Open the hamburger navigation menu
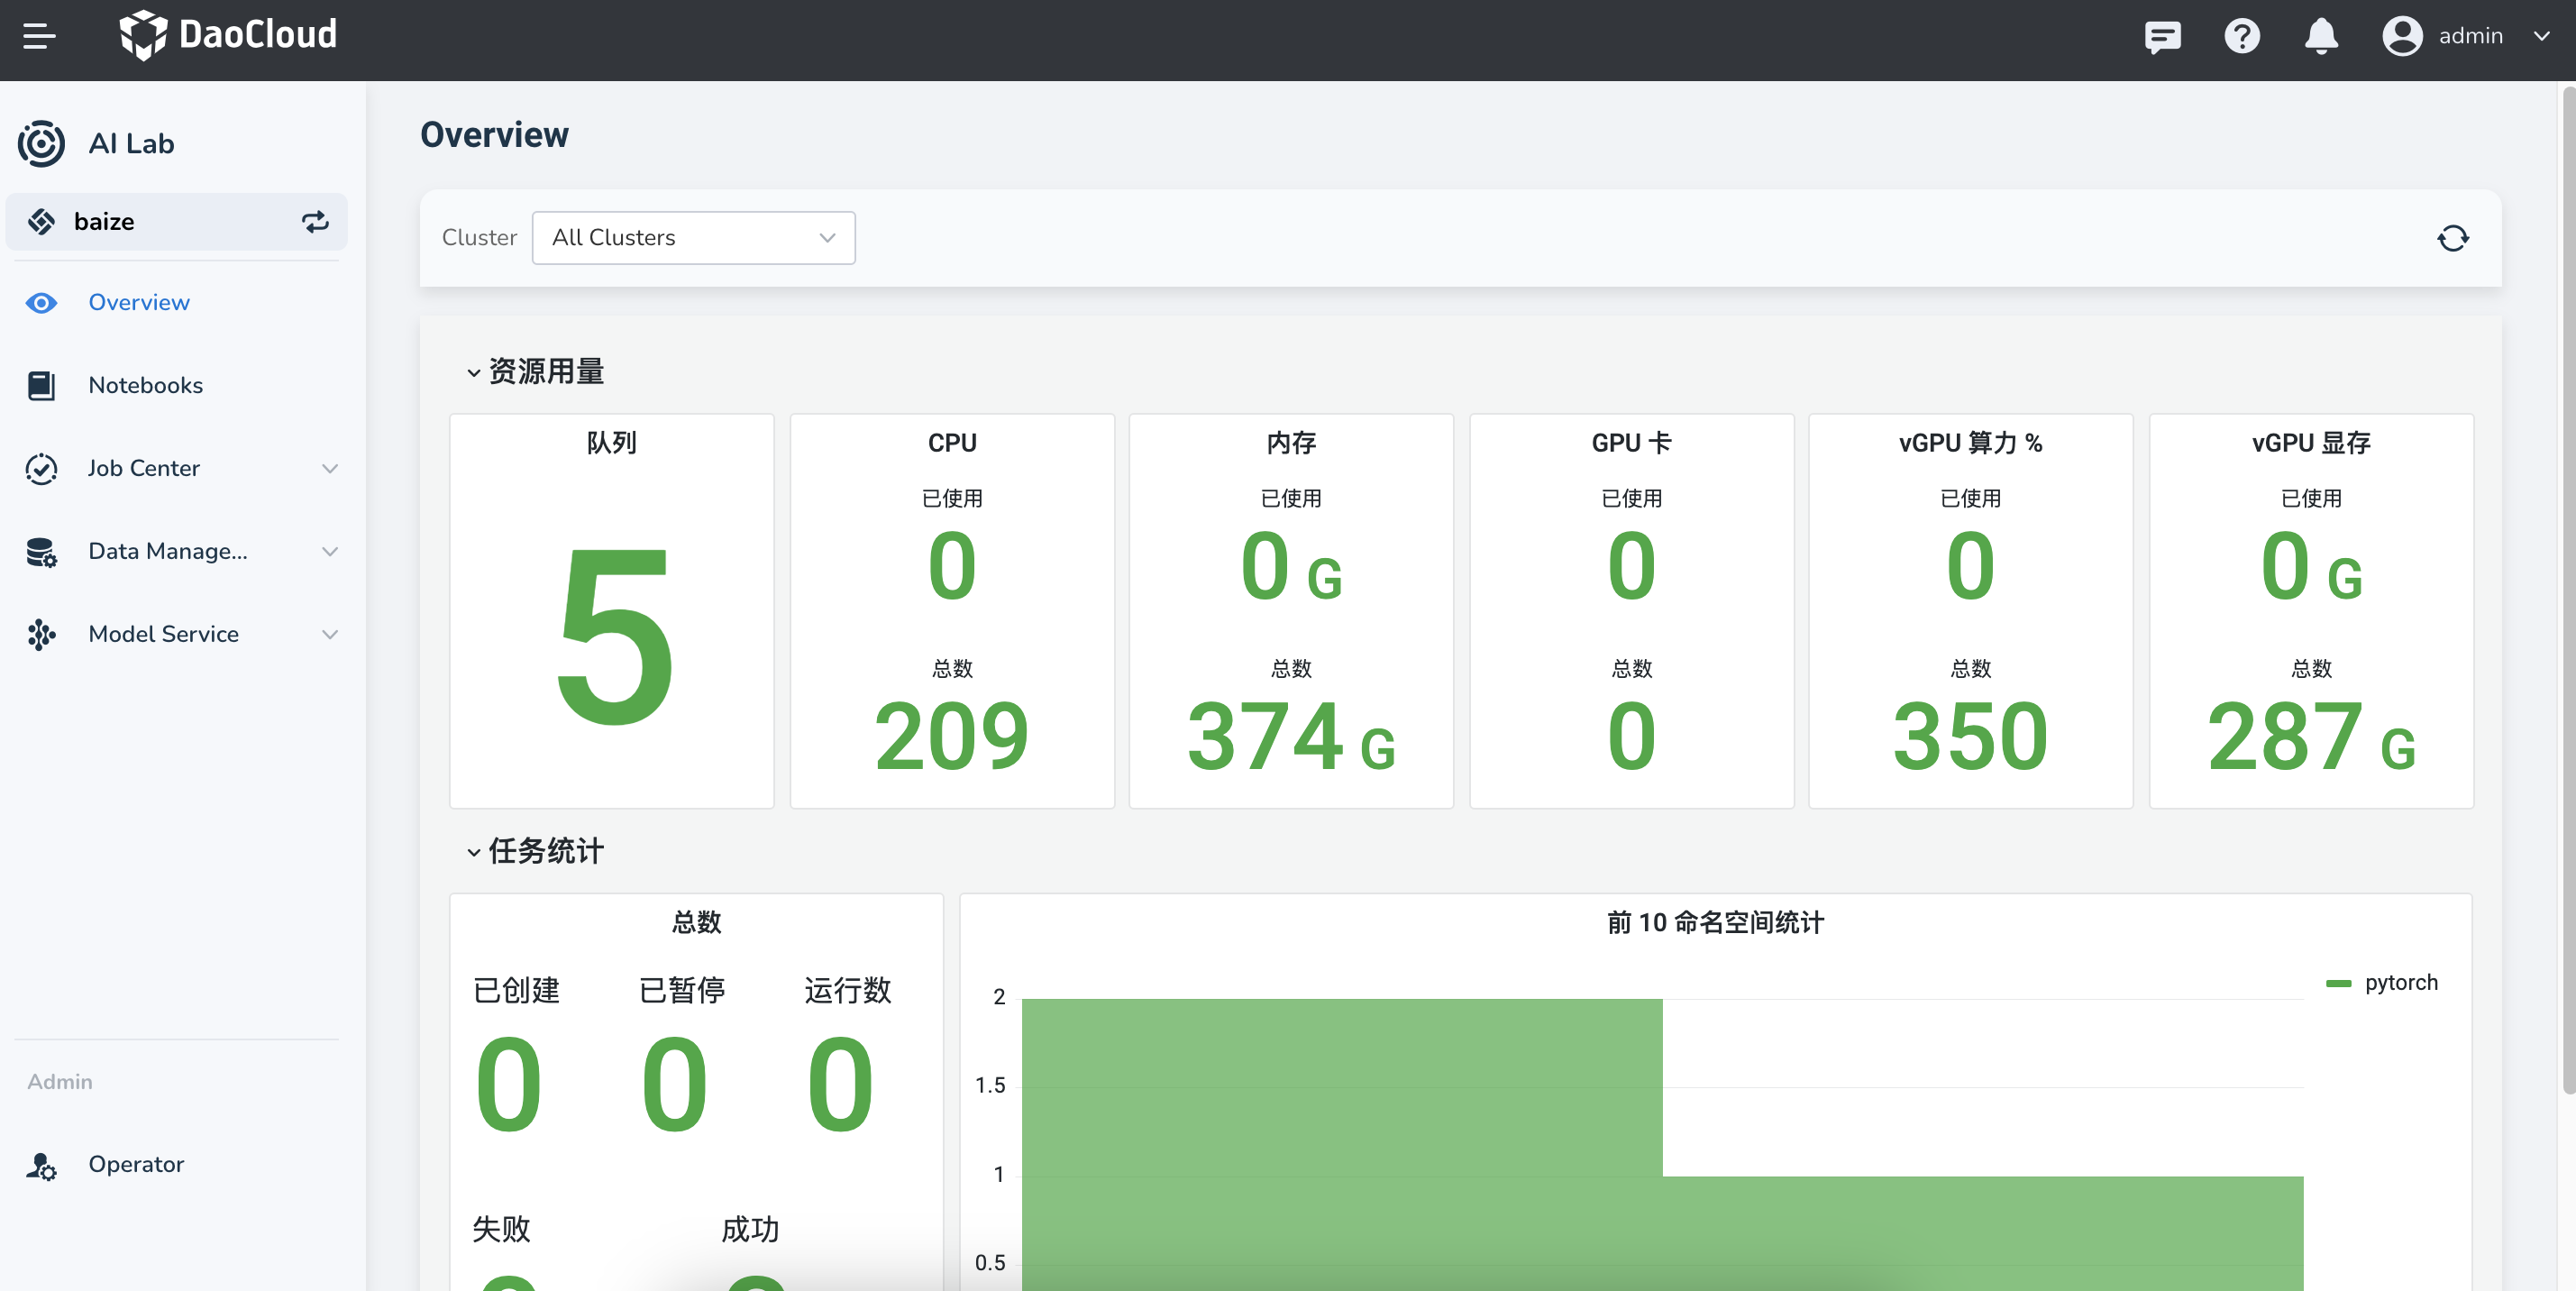The image size is (2576, 1291). [x=39, y=36]
